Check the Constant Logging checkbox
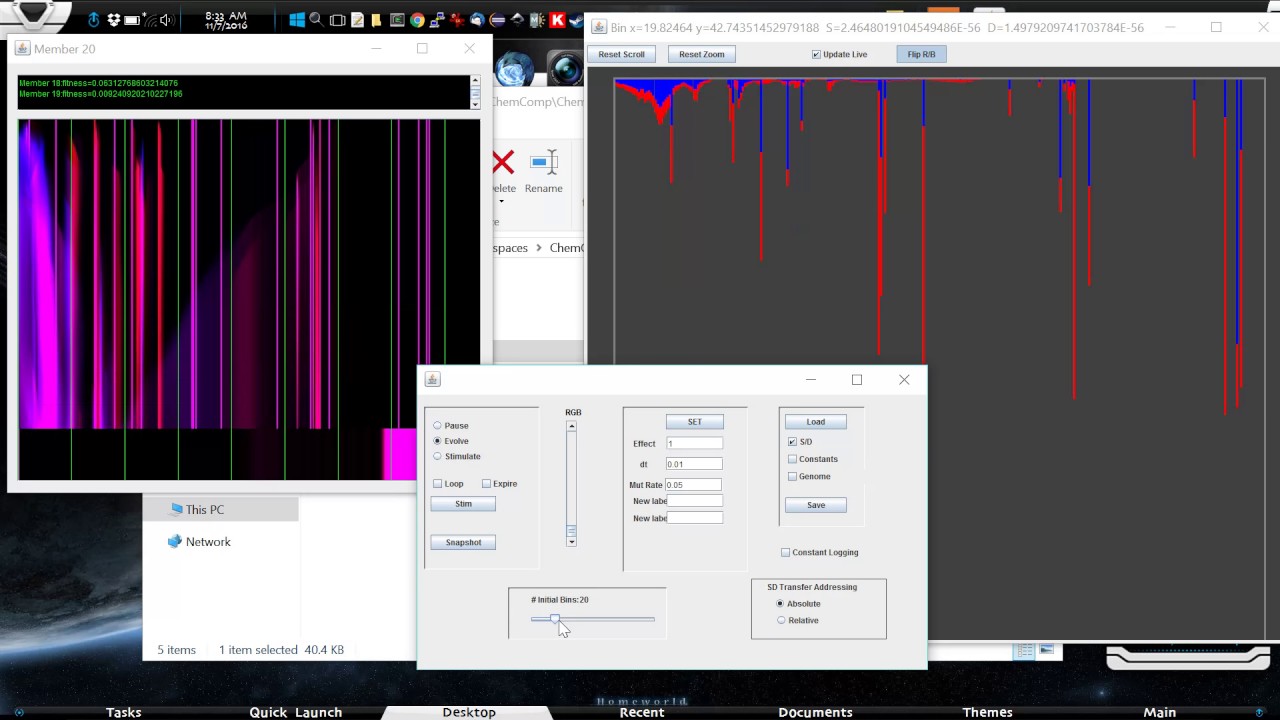This screenshot has width=1280, height=720. click(785, 552)
